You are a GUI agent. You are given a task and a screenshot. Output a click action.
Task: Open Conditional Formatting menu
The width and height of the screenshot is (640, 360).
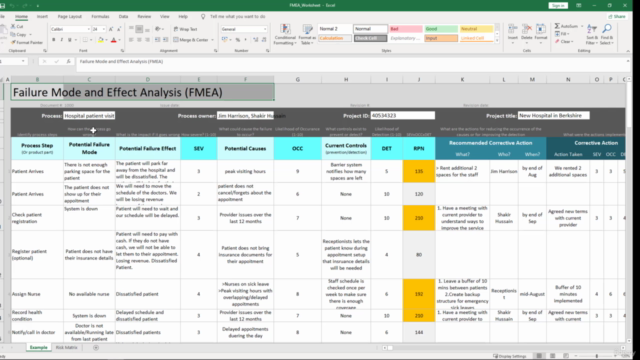coord(285,34)
